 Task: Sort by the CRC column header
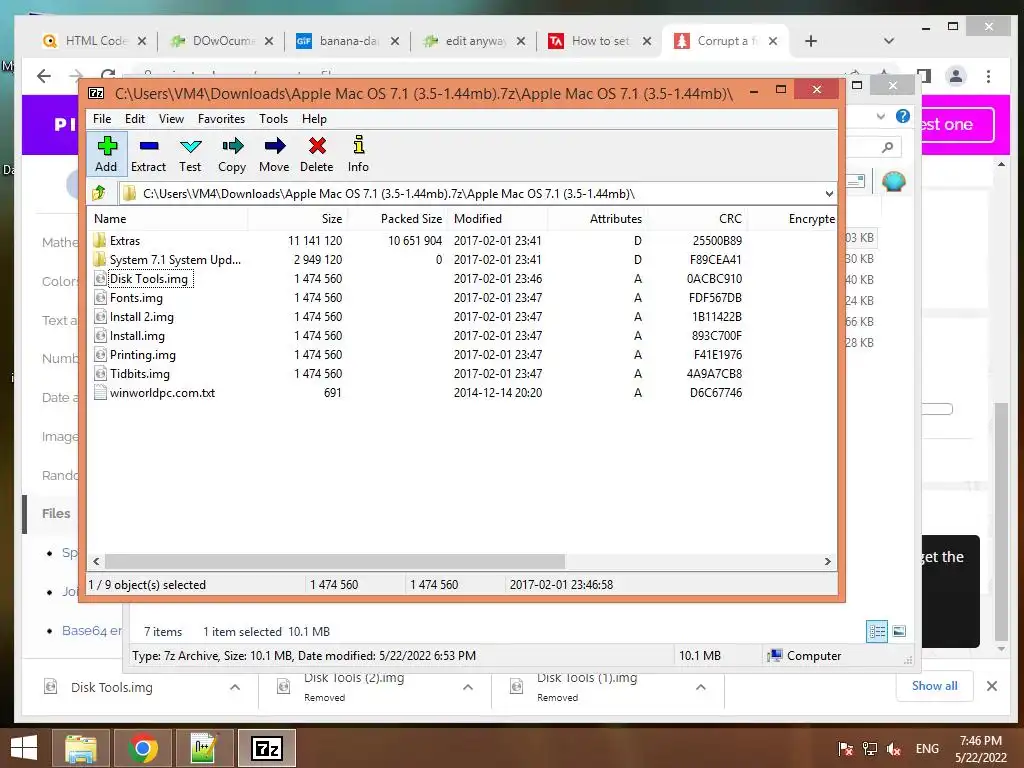tap(698, 219)
